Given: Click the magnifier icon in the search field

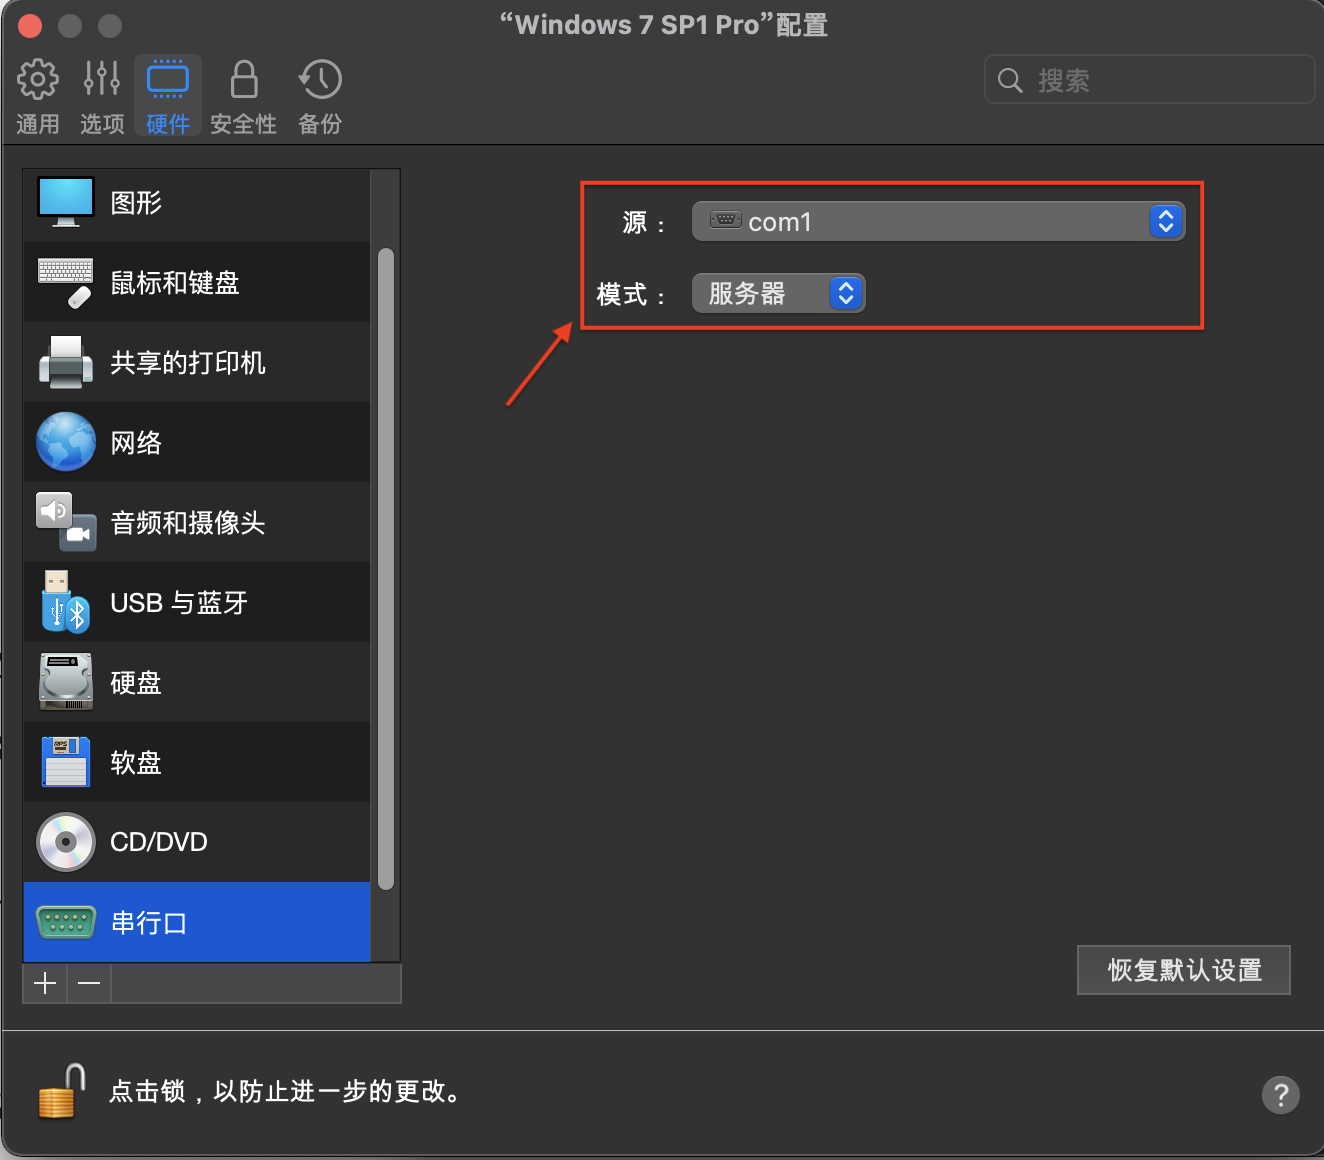Looking at the screenshot, I should (1011, 80).
